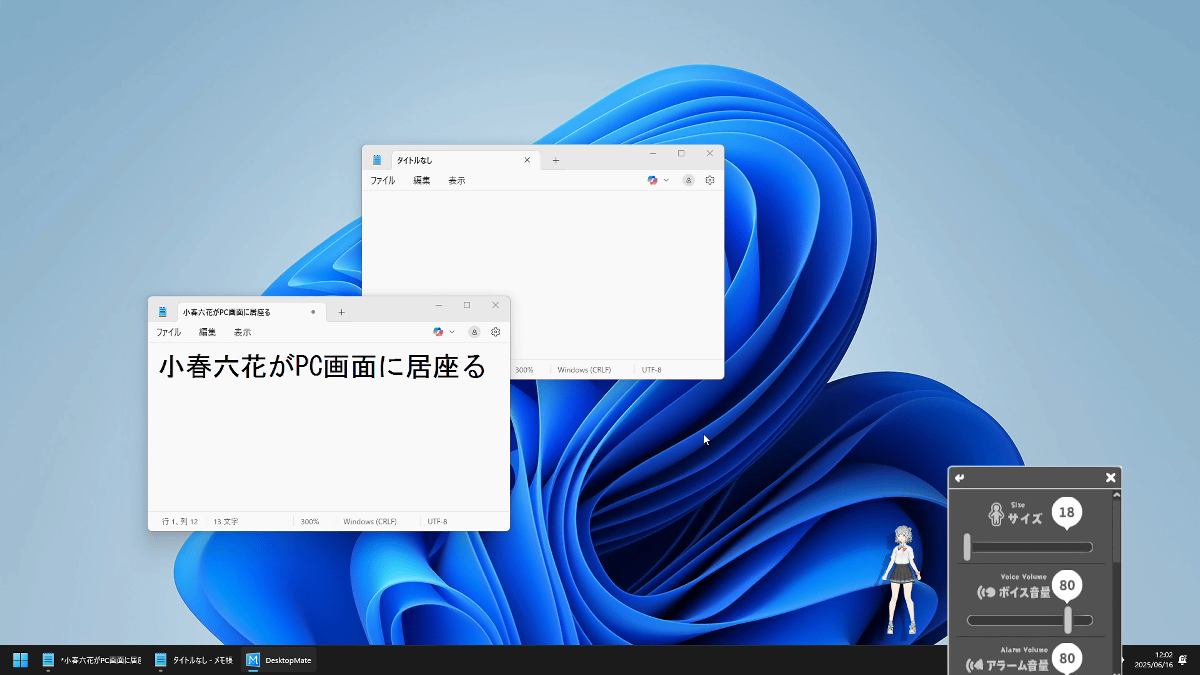Click UTF-8 in the 小春六花 Notepad
Screen dimensions: 1200x675
(438, 522)
